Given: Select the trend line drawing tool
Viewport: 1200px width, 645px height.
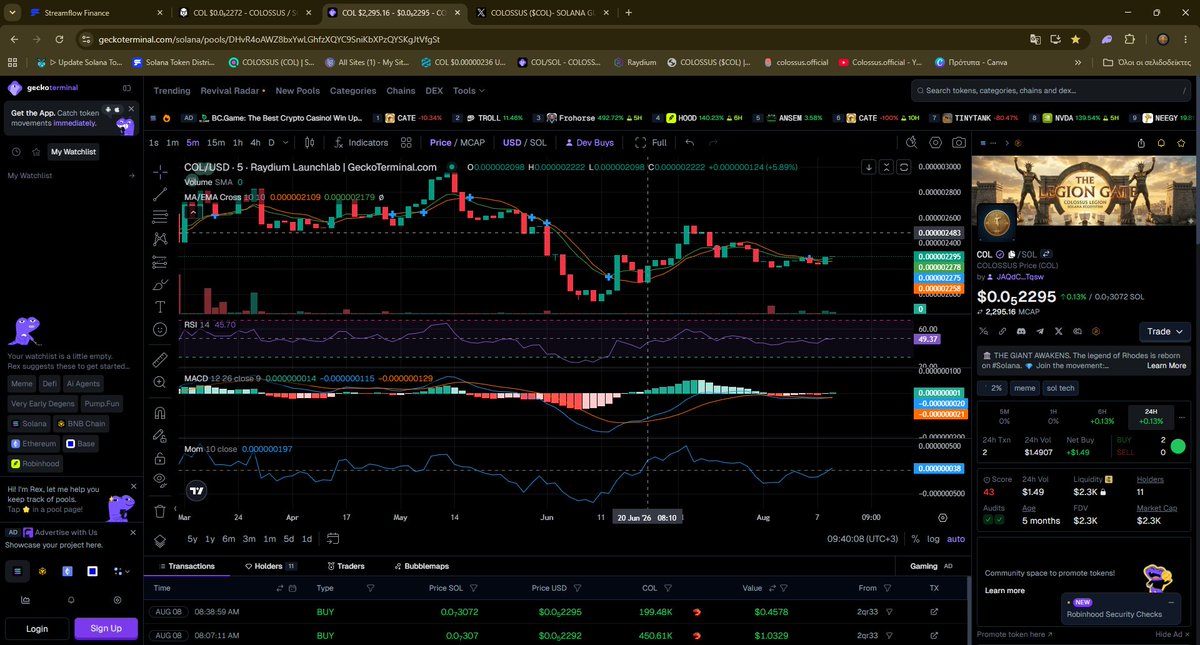Looking at the screenshot, I should (x=160, y=194).
